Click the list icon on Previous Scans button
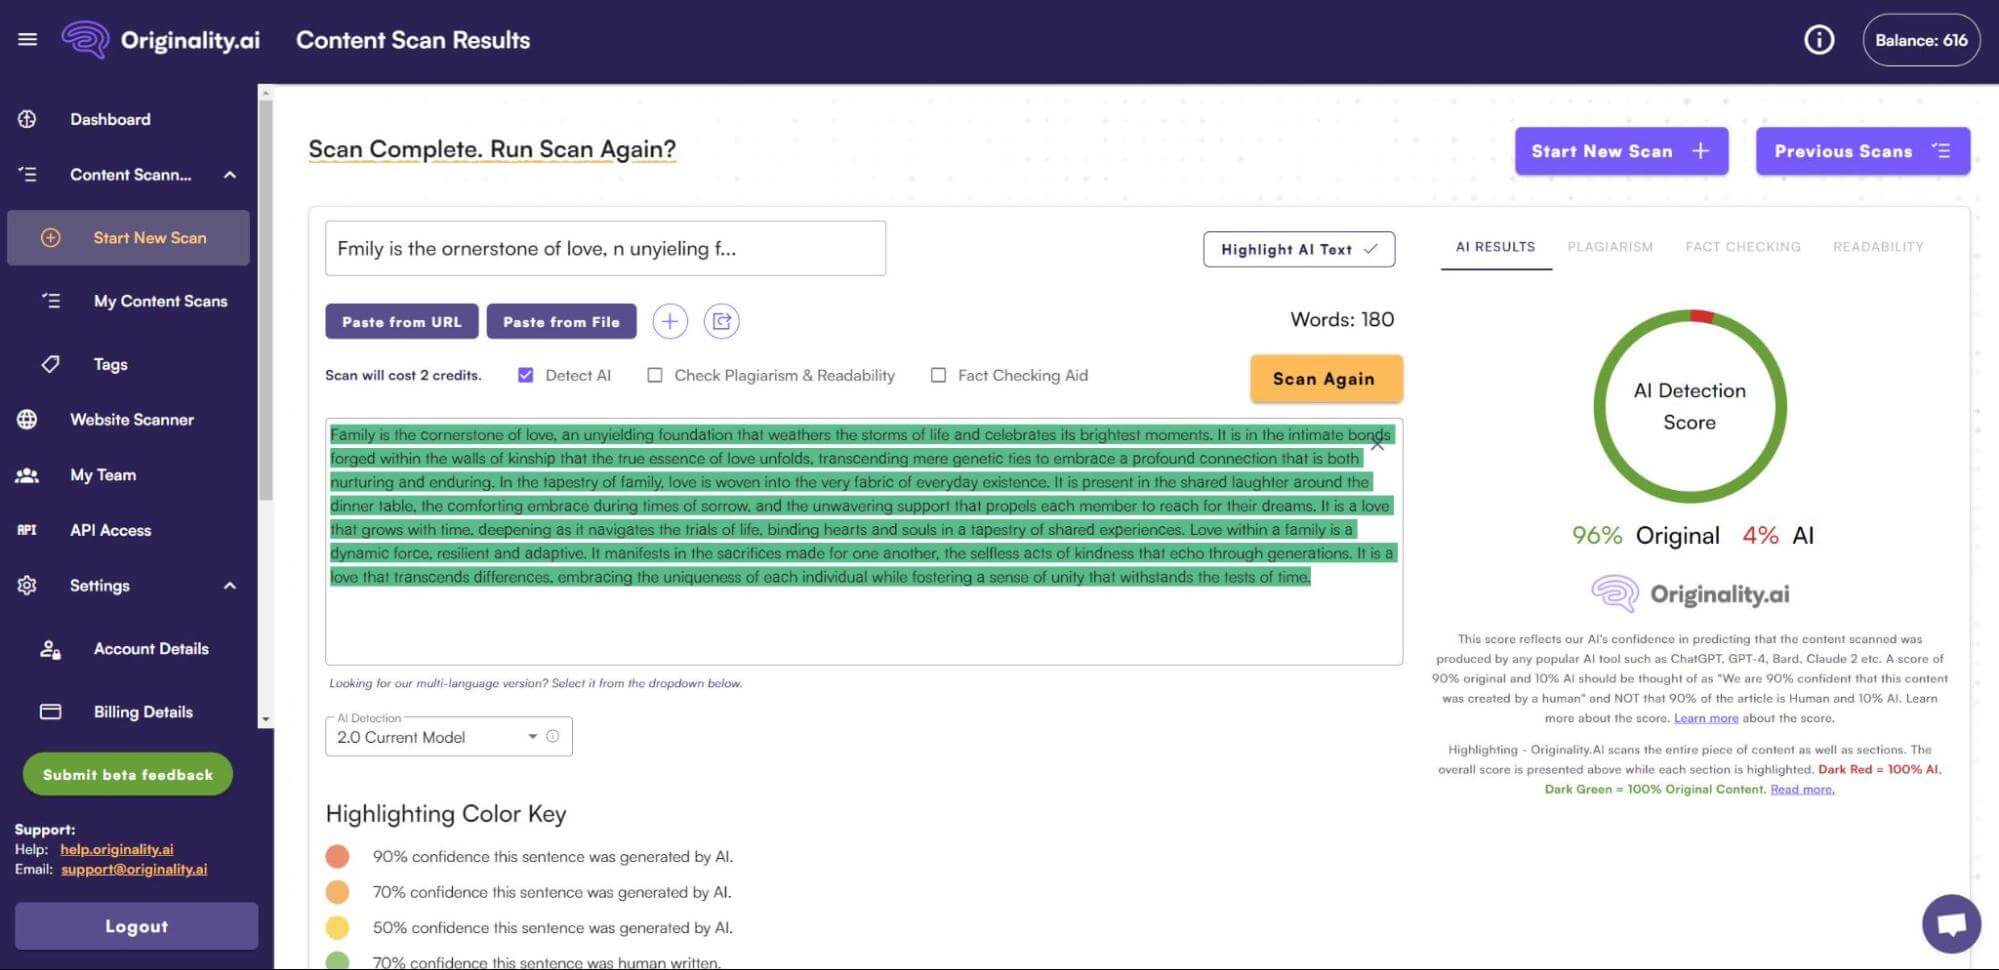 pos(1941,151)
